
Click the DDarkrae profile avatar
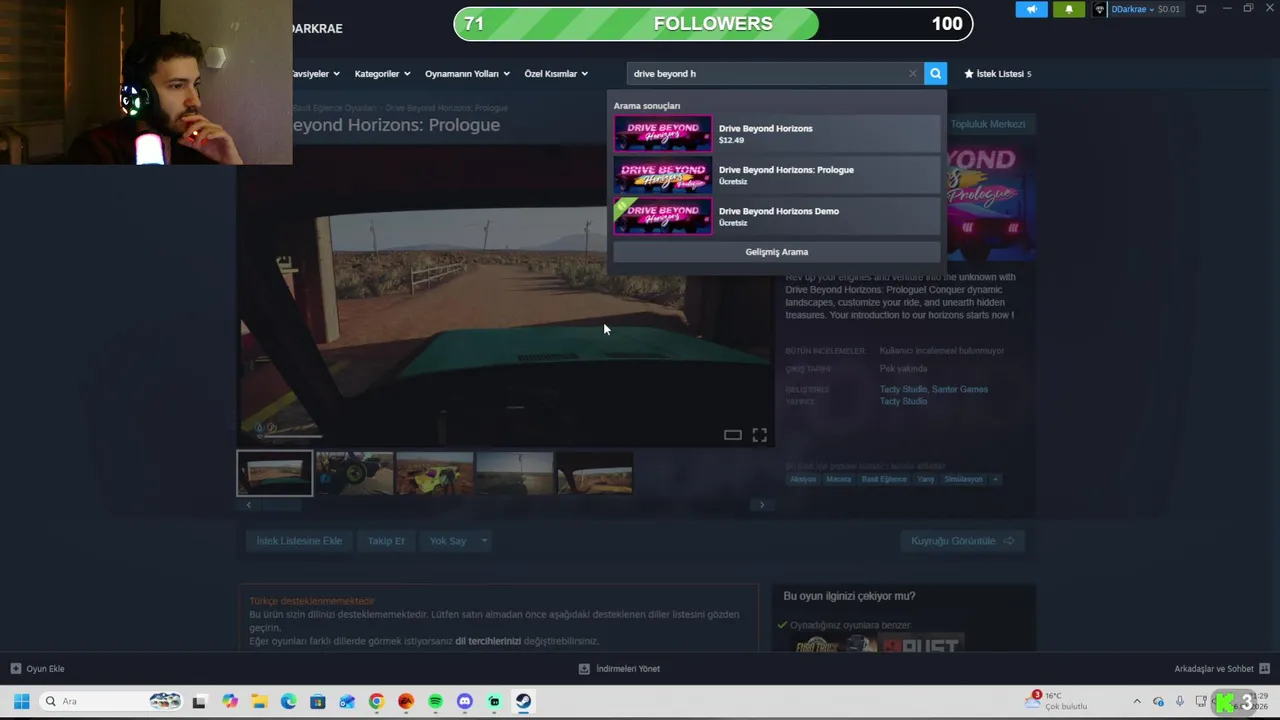[x=1100, y=9]
